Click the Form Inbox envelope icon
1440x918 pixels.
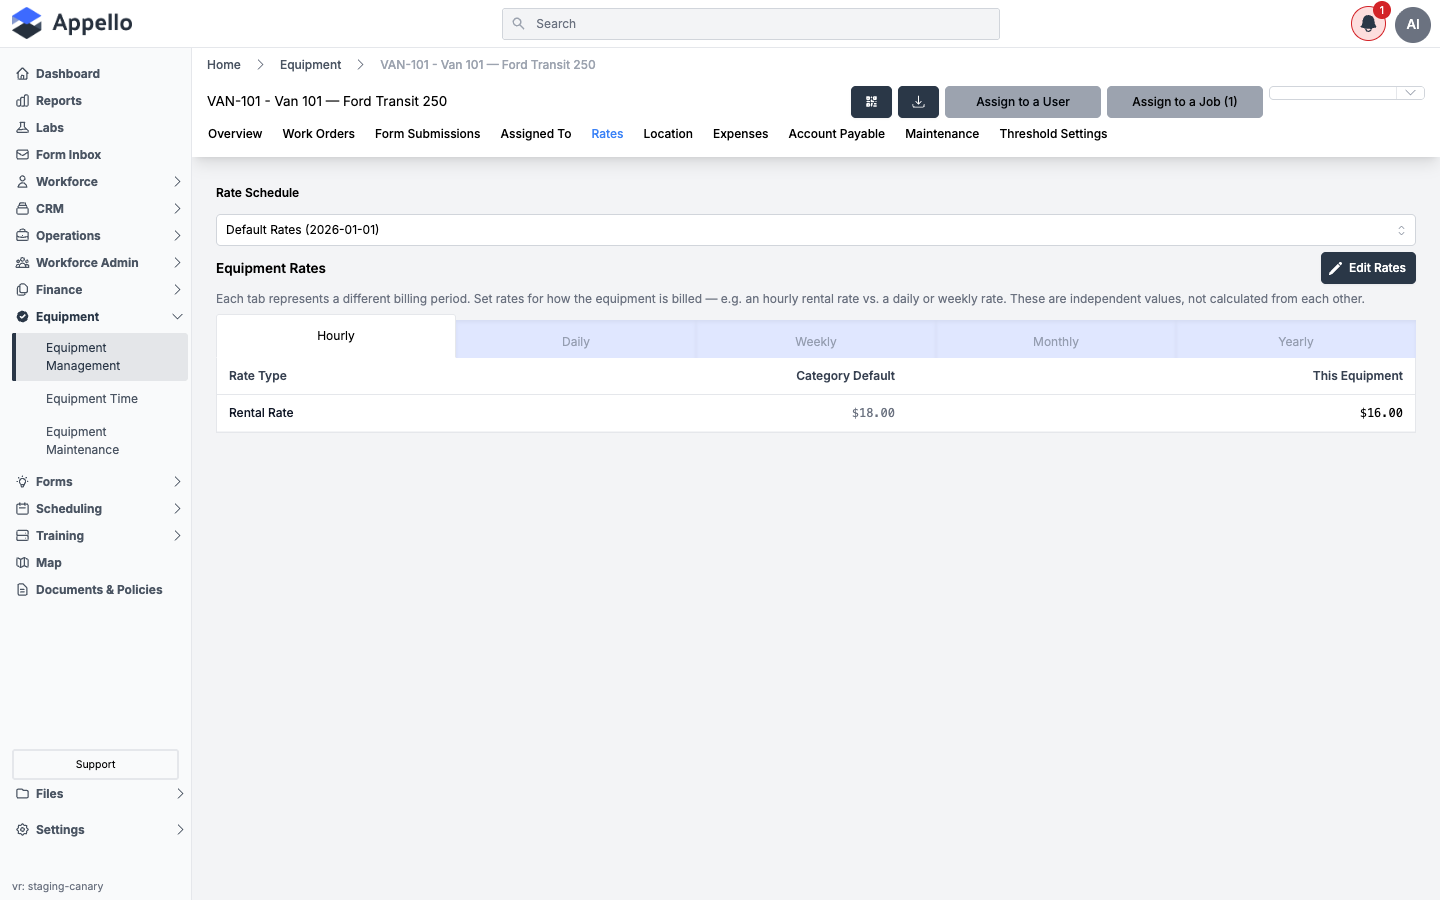22,155
